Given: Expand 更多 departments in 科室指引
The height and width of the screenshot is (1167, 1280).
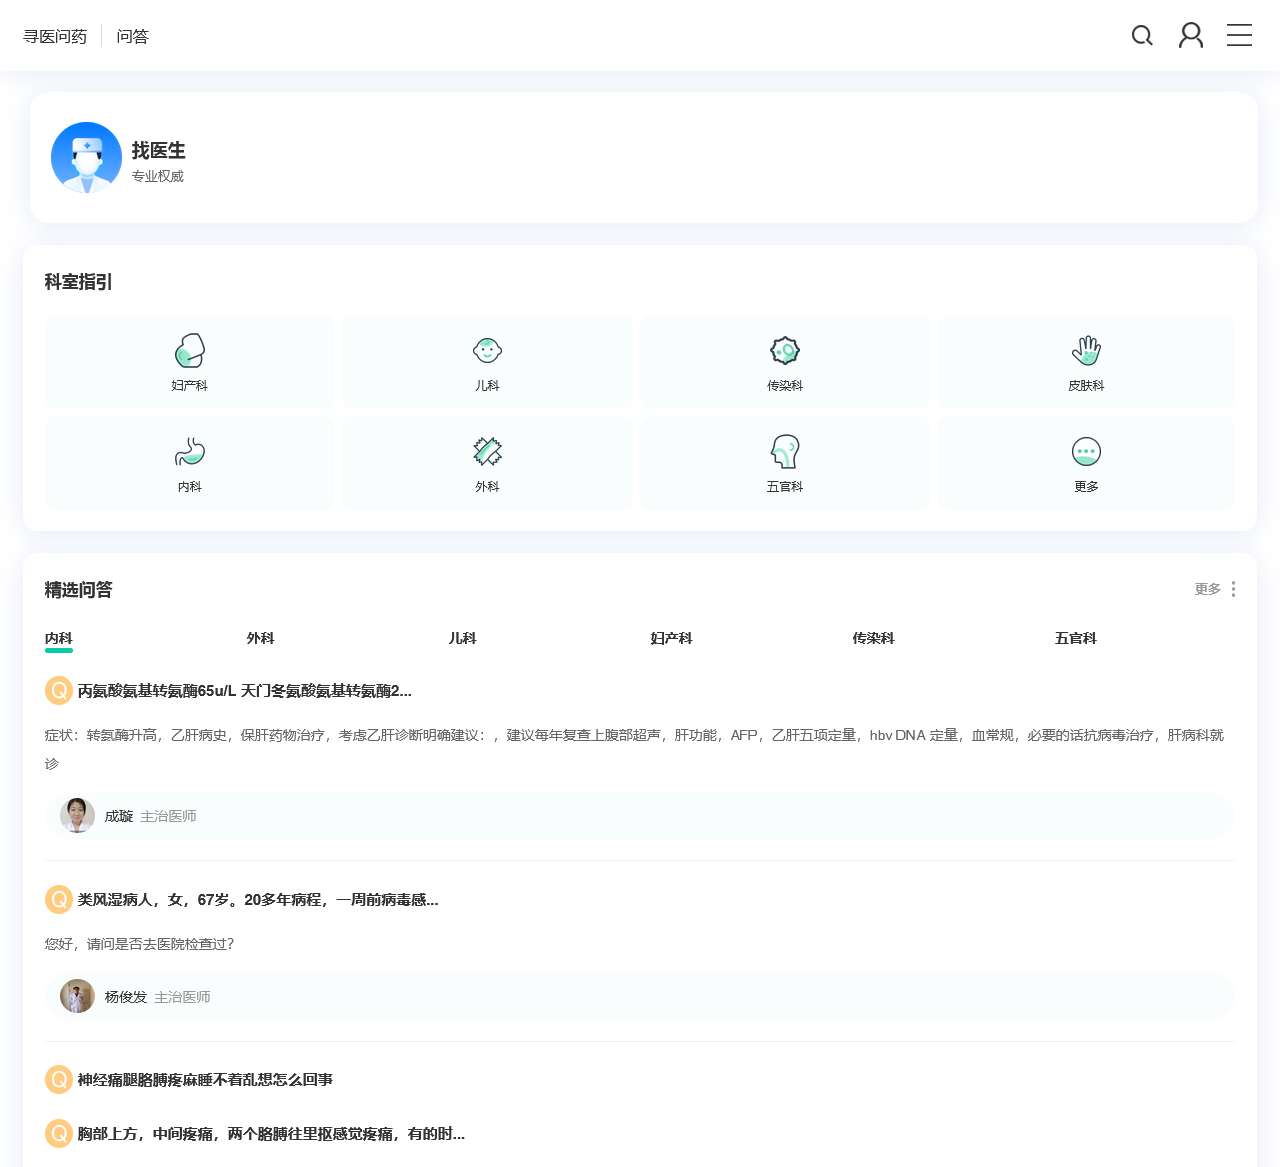Looking at the screenshot, I should (x=1086, y=453).
